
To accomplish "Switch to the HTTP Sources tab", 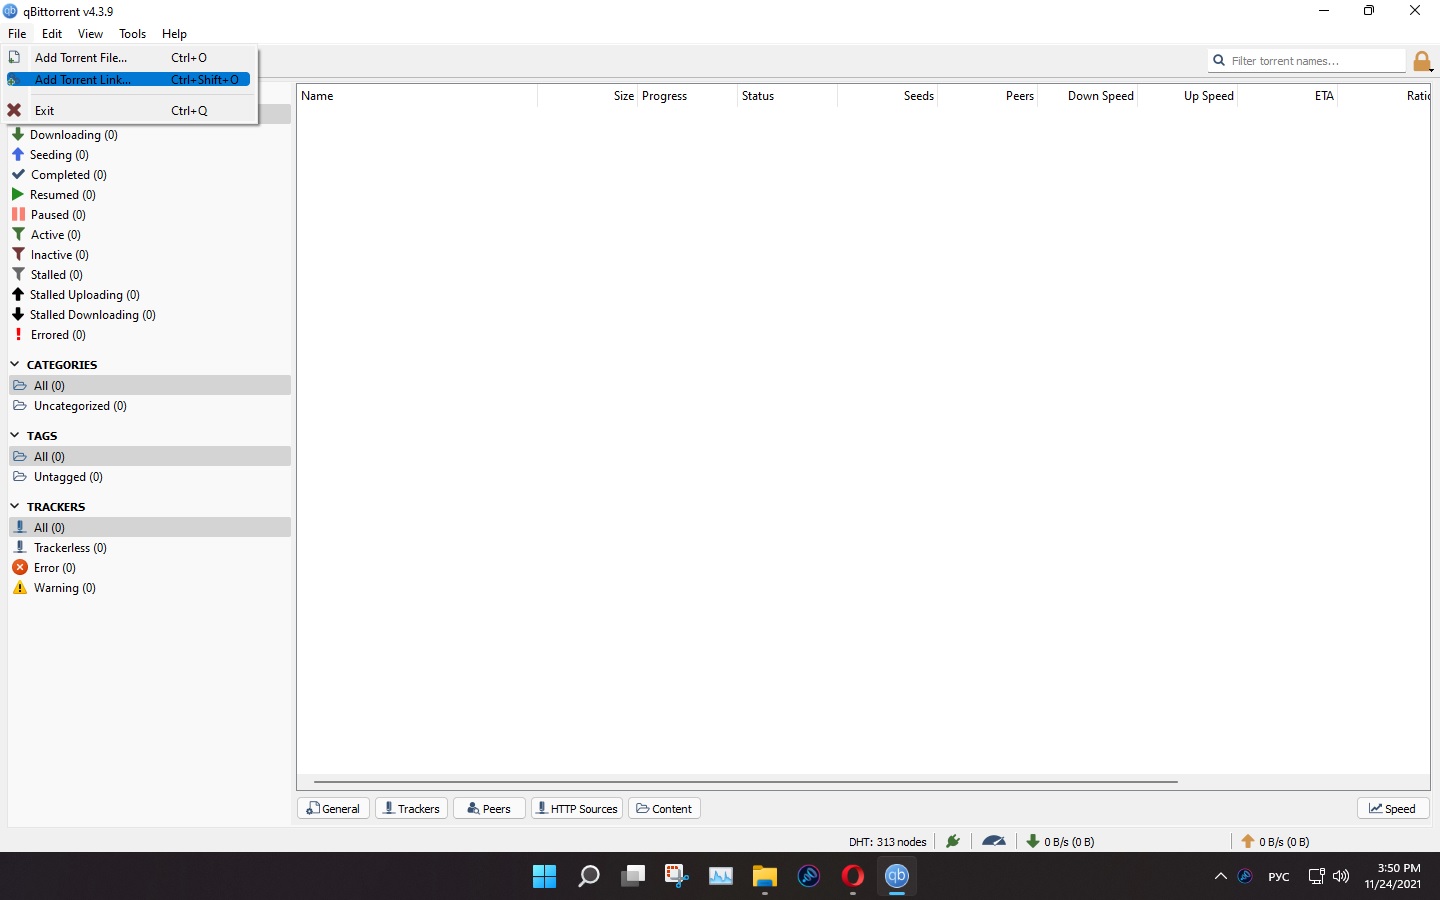I will point(577,808).
